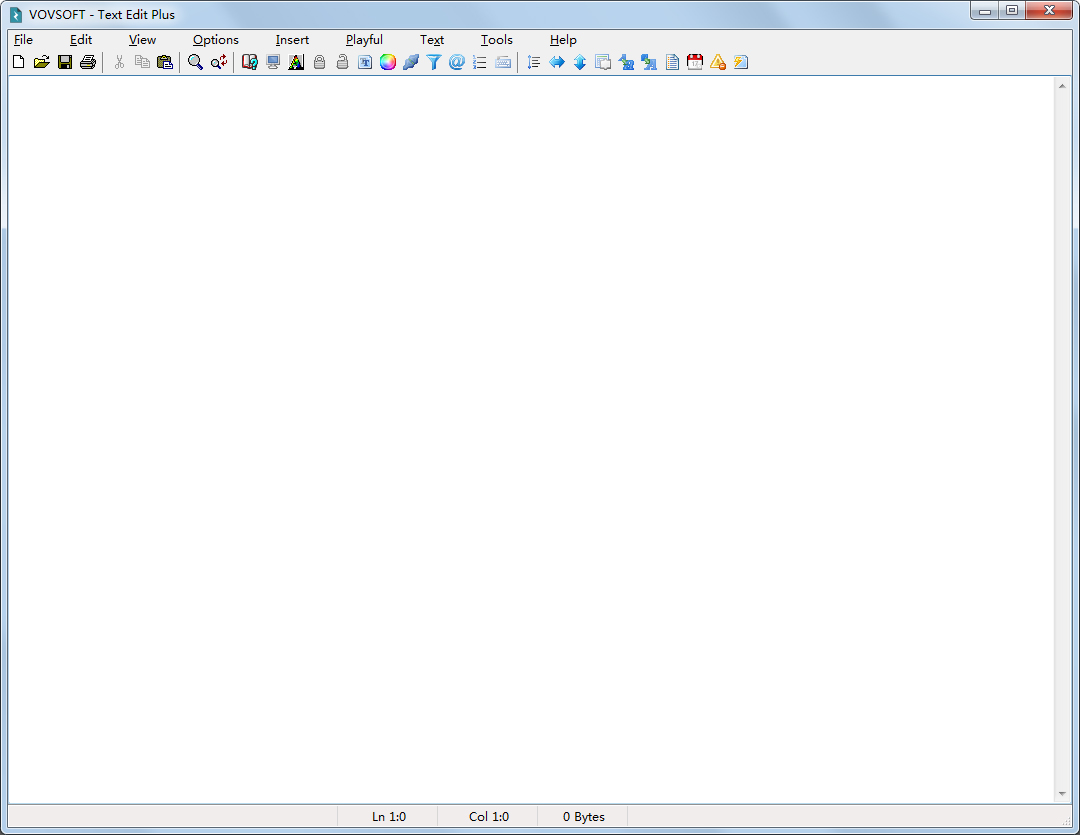Image resolution: width=1080 pixels, height=835 pixels.
Task: Click the second blue A character-convert icon
Action: [649, 62]
